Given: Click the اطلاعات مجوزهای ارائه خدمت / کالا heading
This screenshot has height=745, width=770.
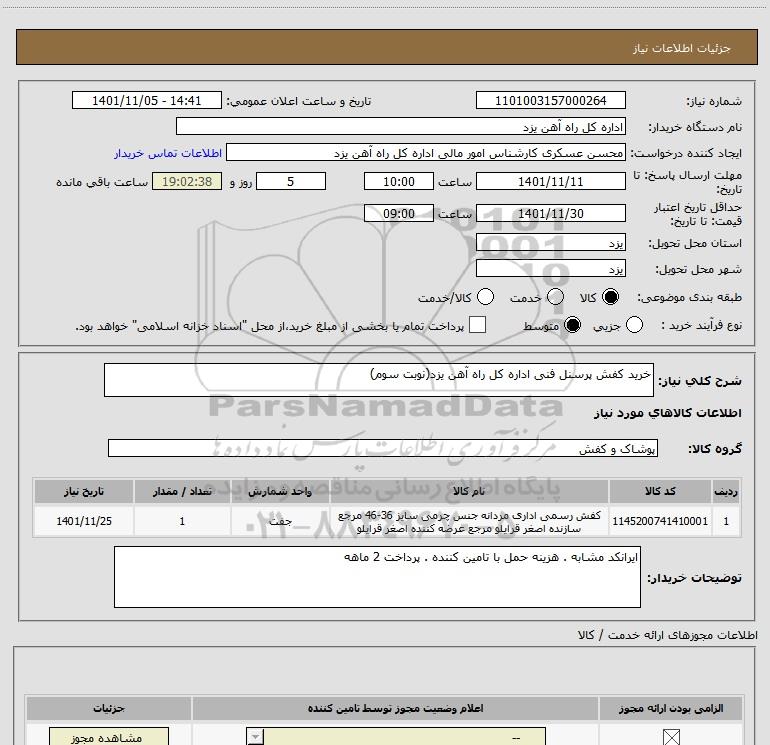Looking at the screenshot, I should (668, 635).
